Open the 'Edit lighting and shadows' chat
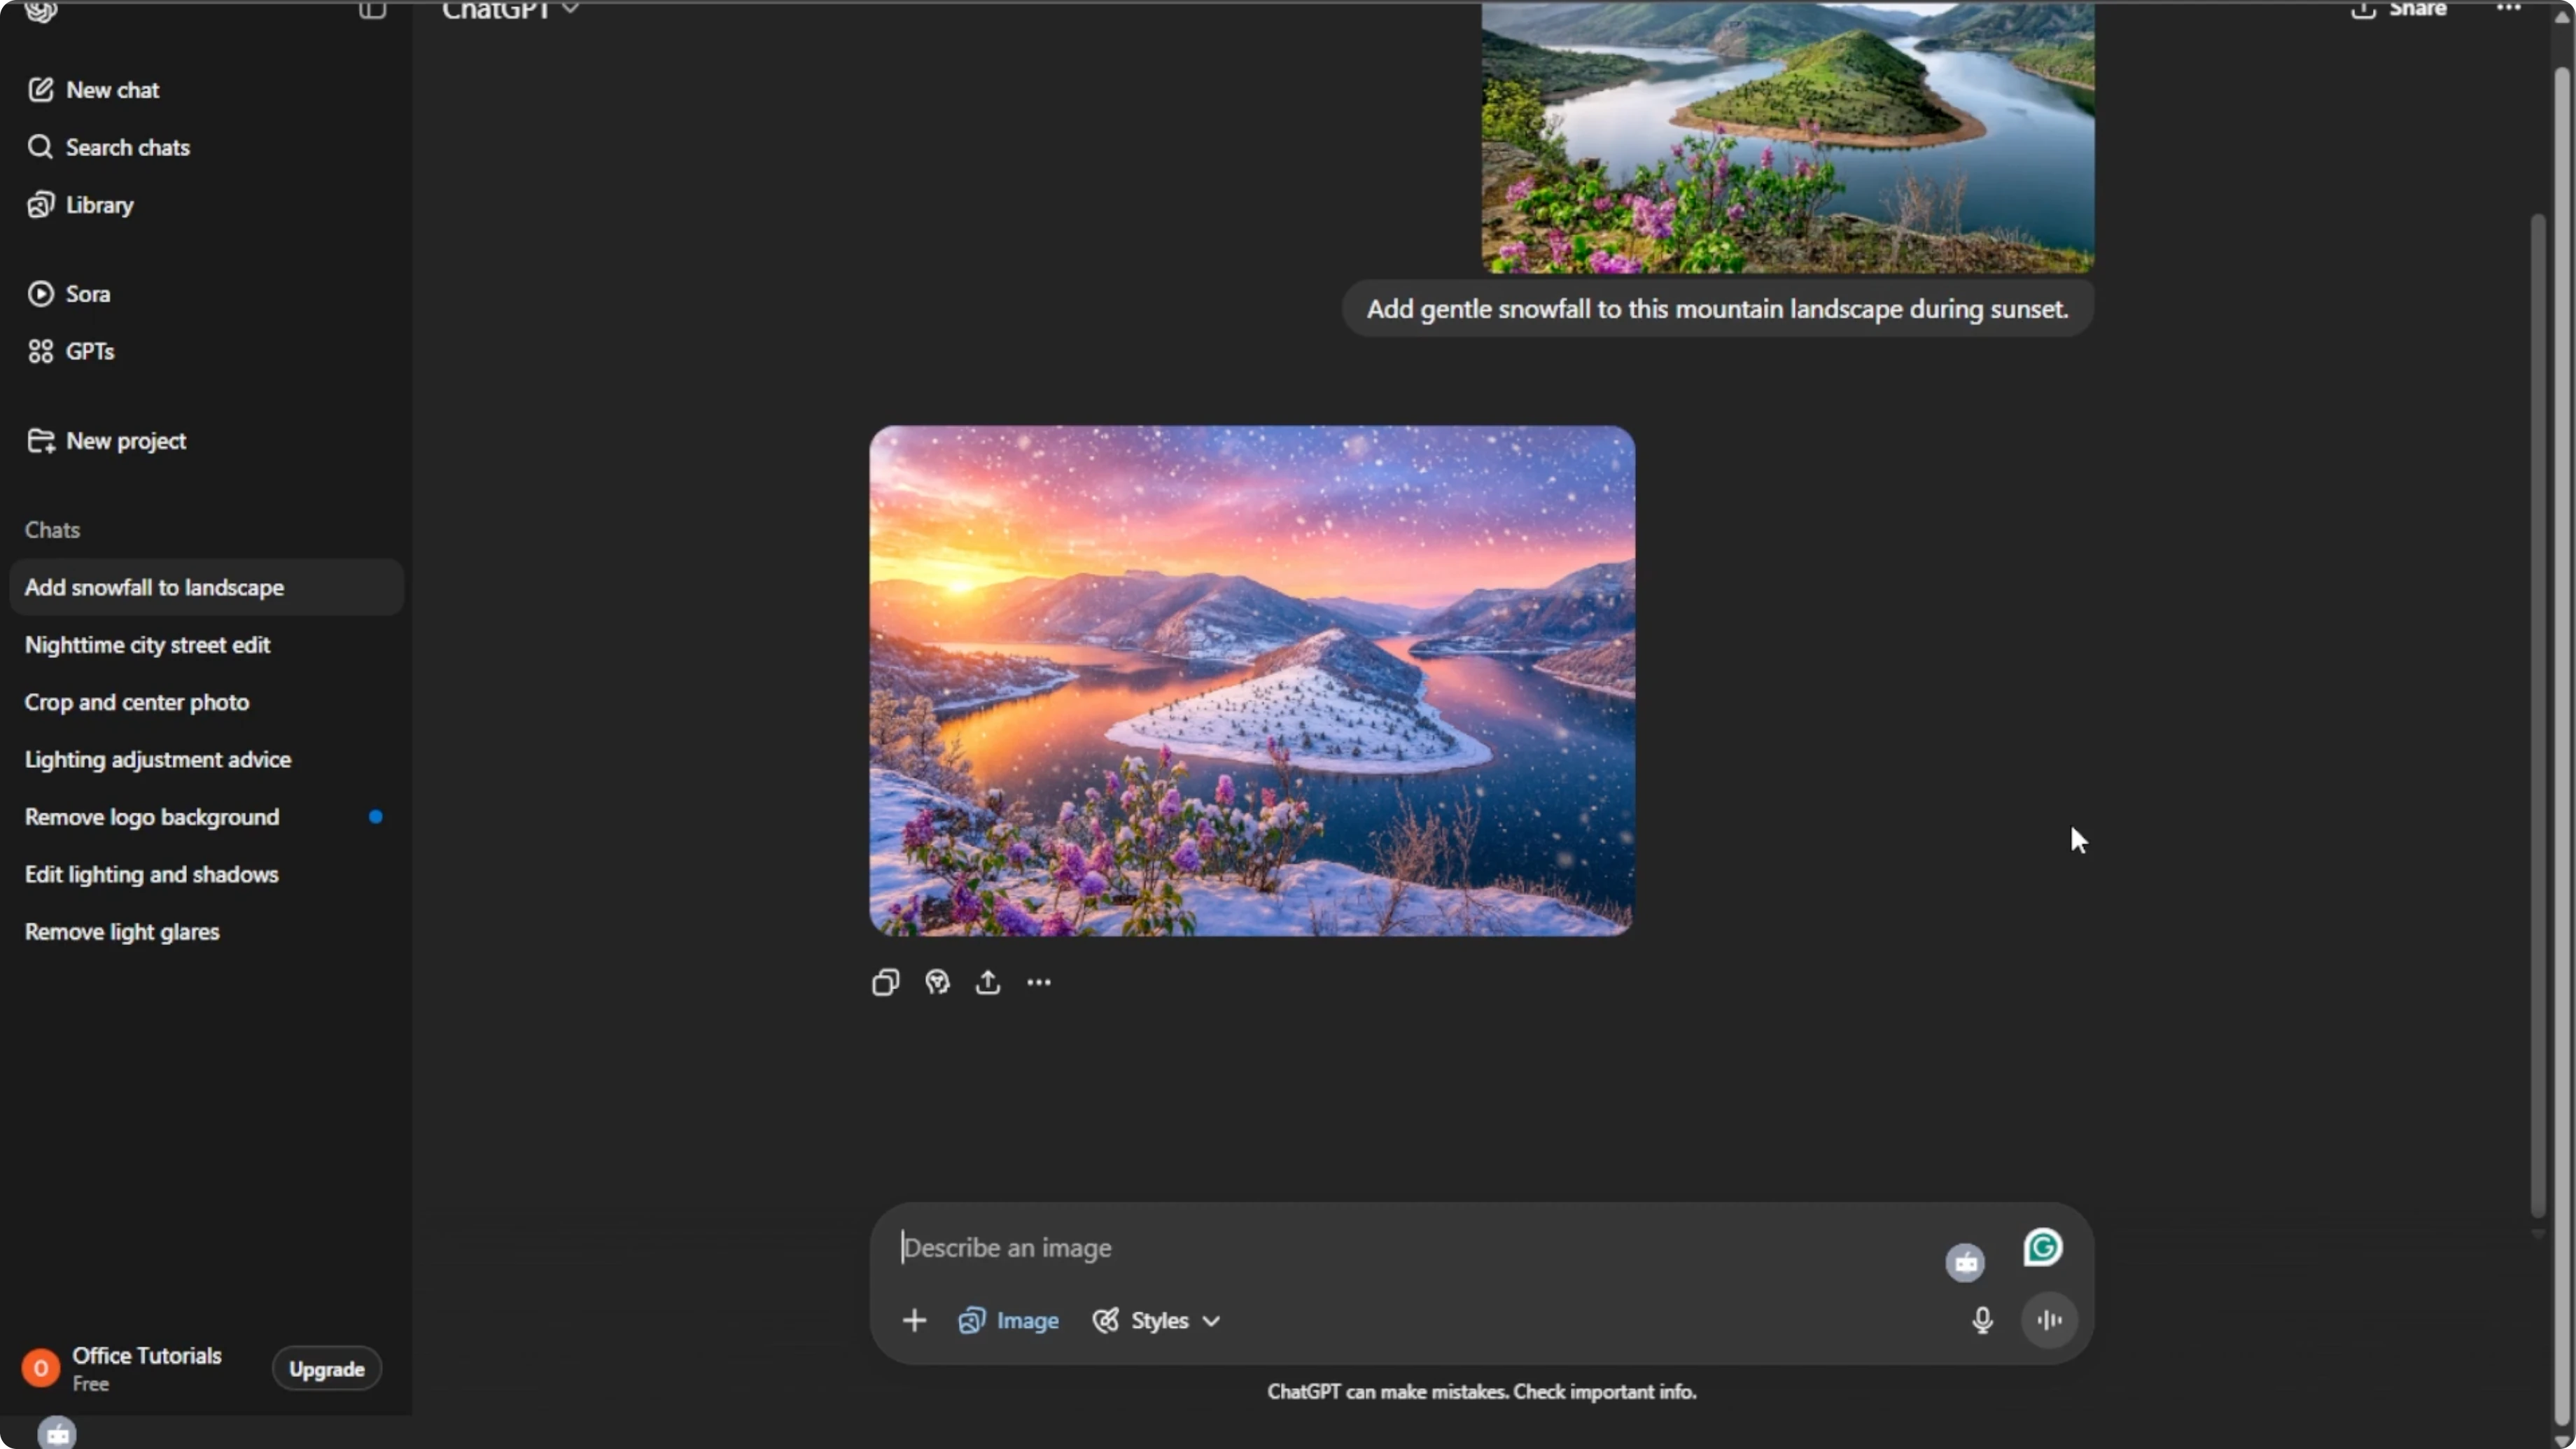 click(x=206, y=874)
